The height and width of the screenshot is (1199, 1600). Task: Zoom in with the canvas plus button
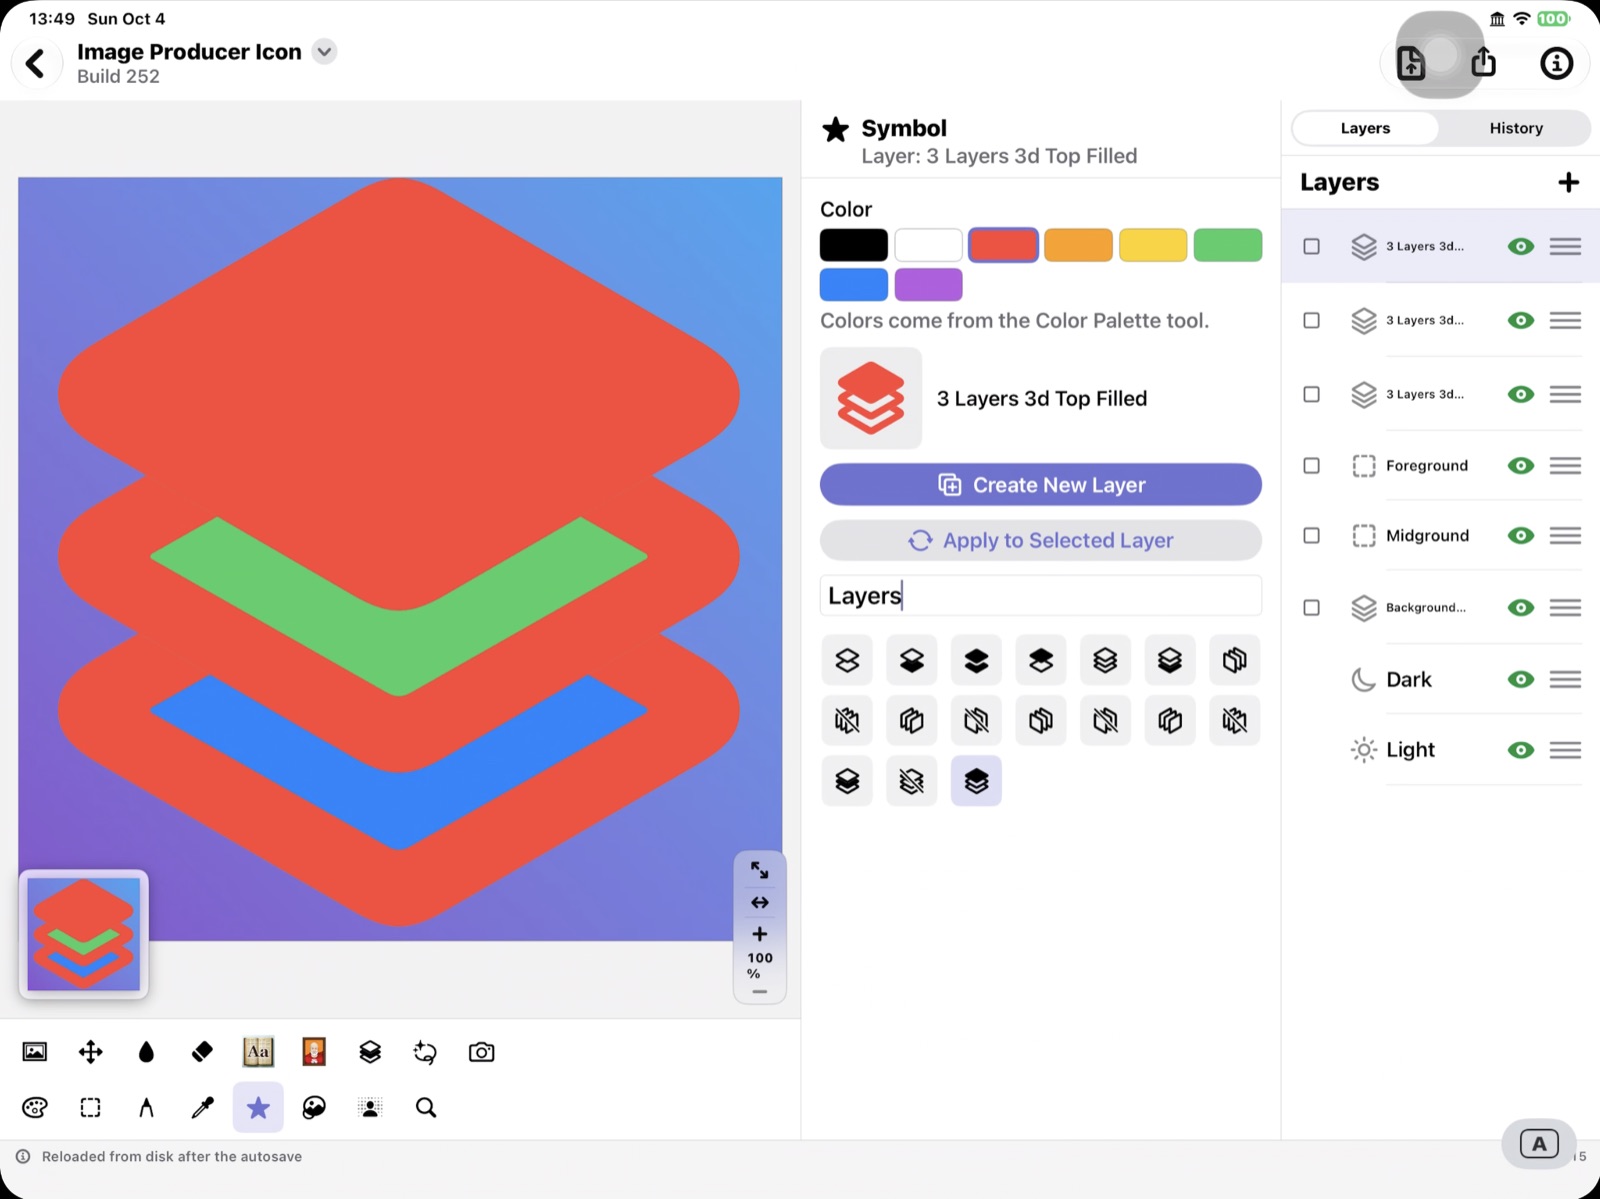click(x=760, y=934)
